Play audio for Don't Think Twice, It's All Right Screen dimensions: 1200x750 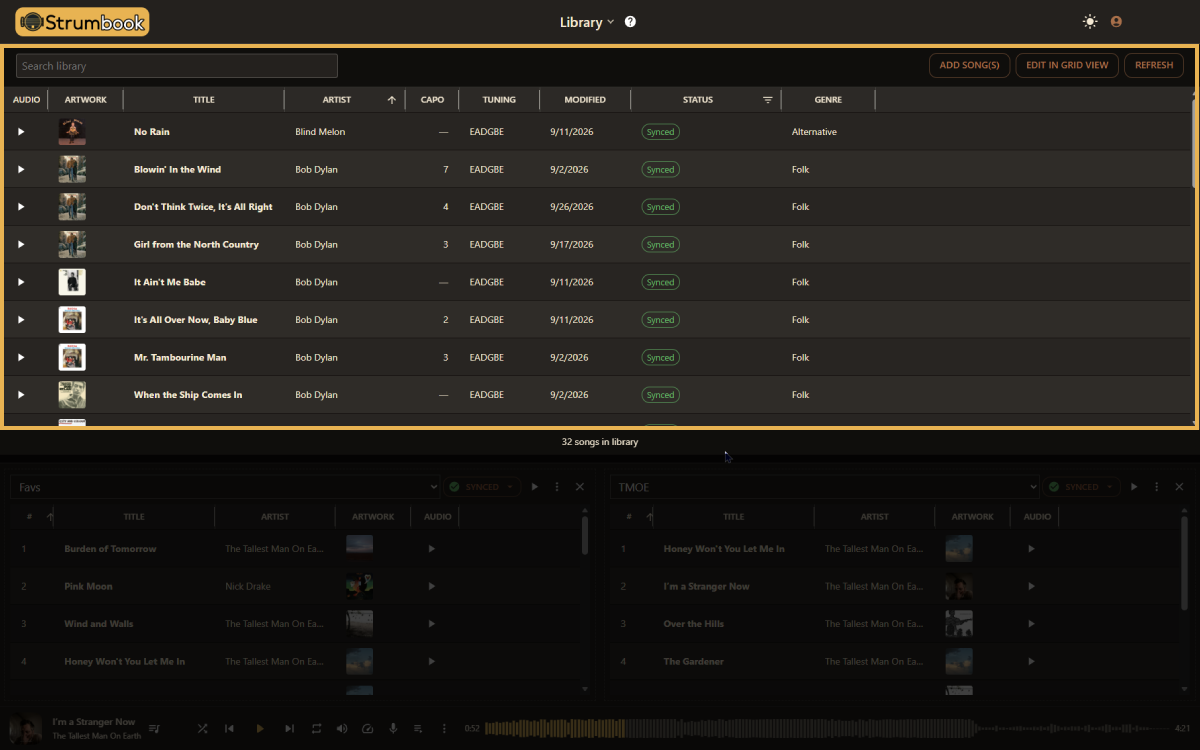(x=21, y=207)
